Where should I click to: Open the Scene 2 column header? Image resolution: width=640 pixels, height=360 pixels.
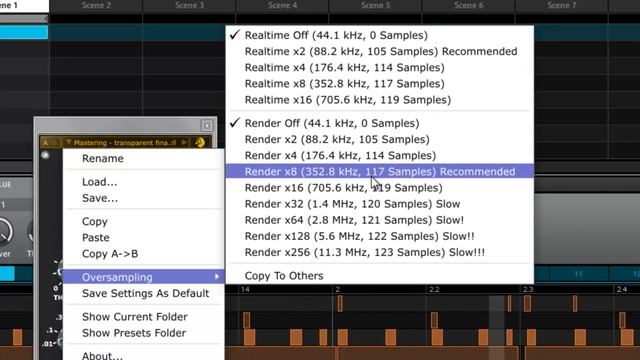[96, 5]
